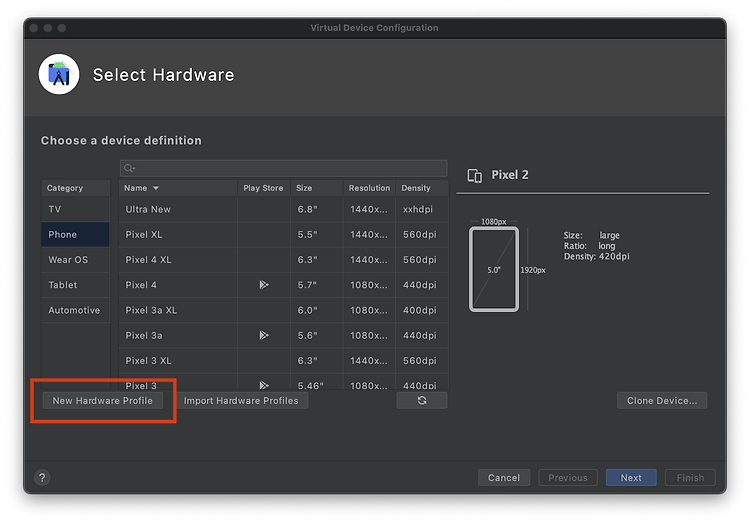
Task: Click the Play Store icon in Pixel 3a row
Action: (264, 335)
